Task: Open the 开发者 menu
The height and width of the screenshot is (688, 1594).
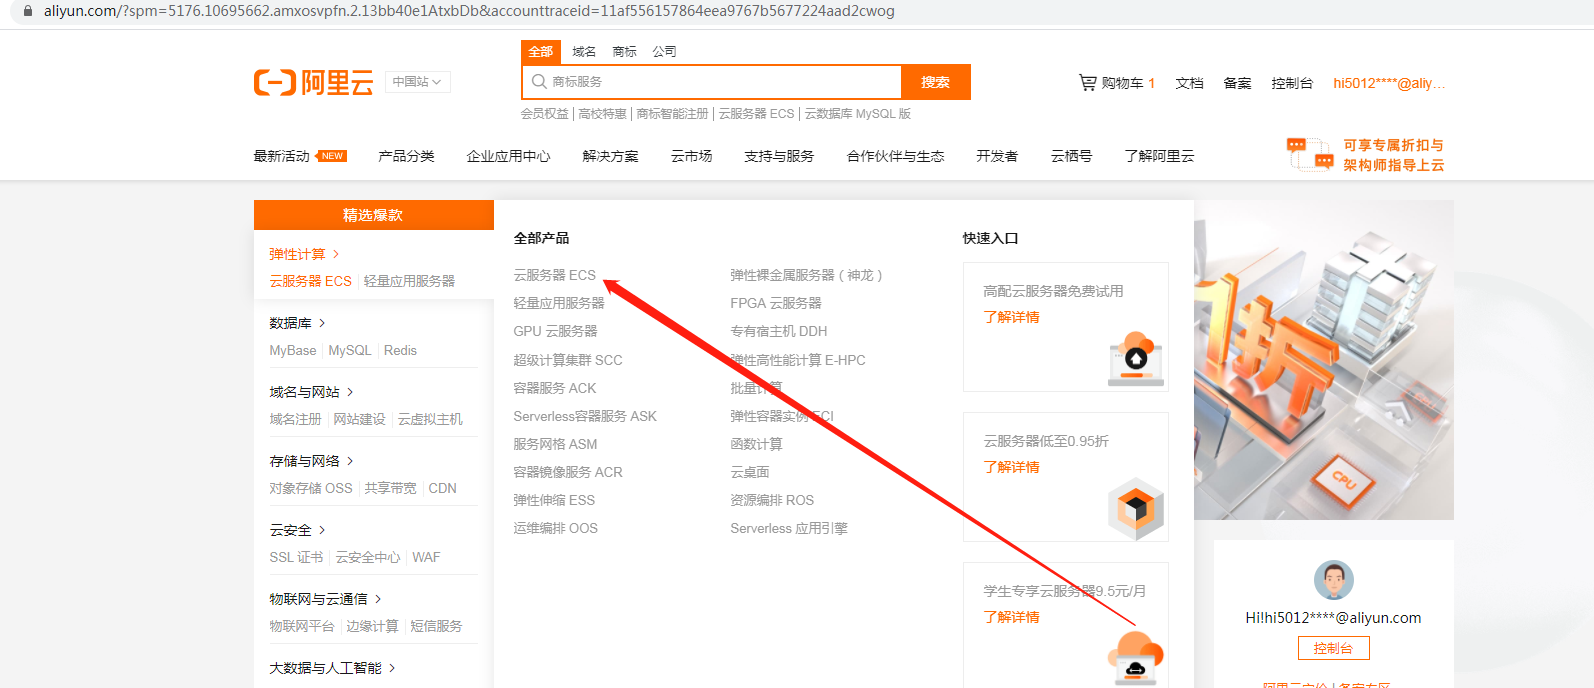Action: [997, 156]
